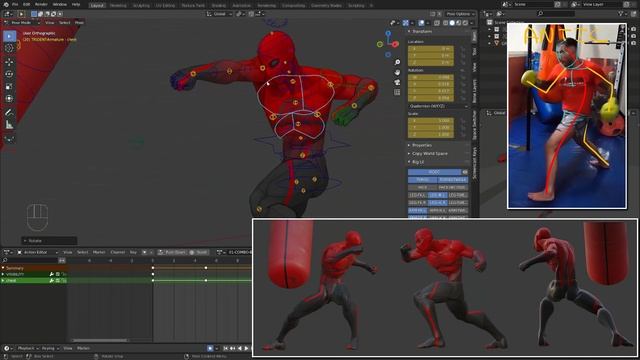Image resolution: width=640 pixels, height=360 pixels.
Task: Activate the Scale tool in viewport toolbar
Action: (x=9, y=87)
